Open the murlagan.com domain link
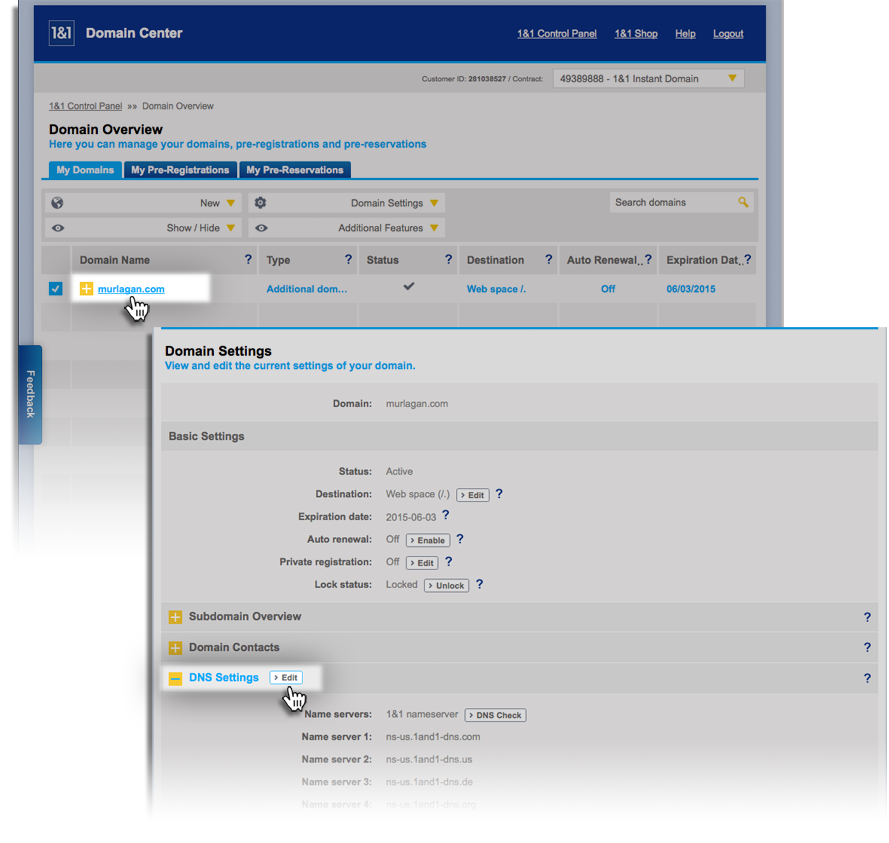 (x=131, y=289)
